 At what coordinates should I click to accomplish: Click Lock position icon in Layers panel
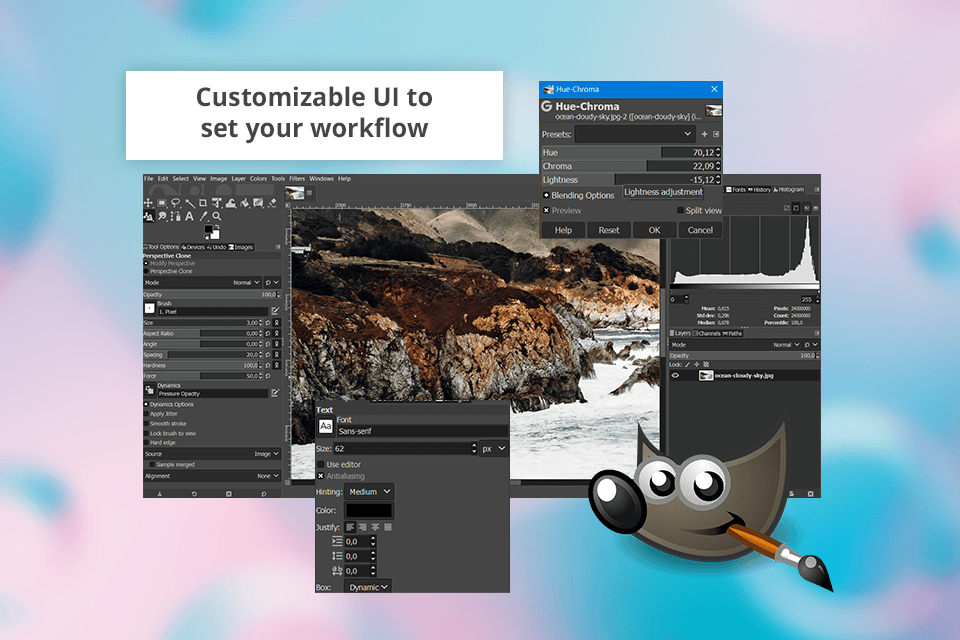[x=697, y=364]
